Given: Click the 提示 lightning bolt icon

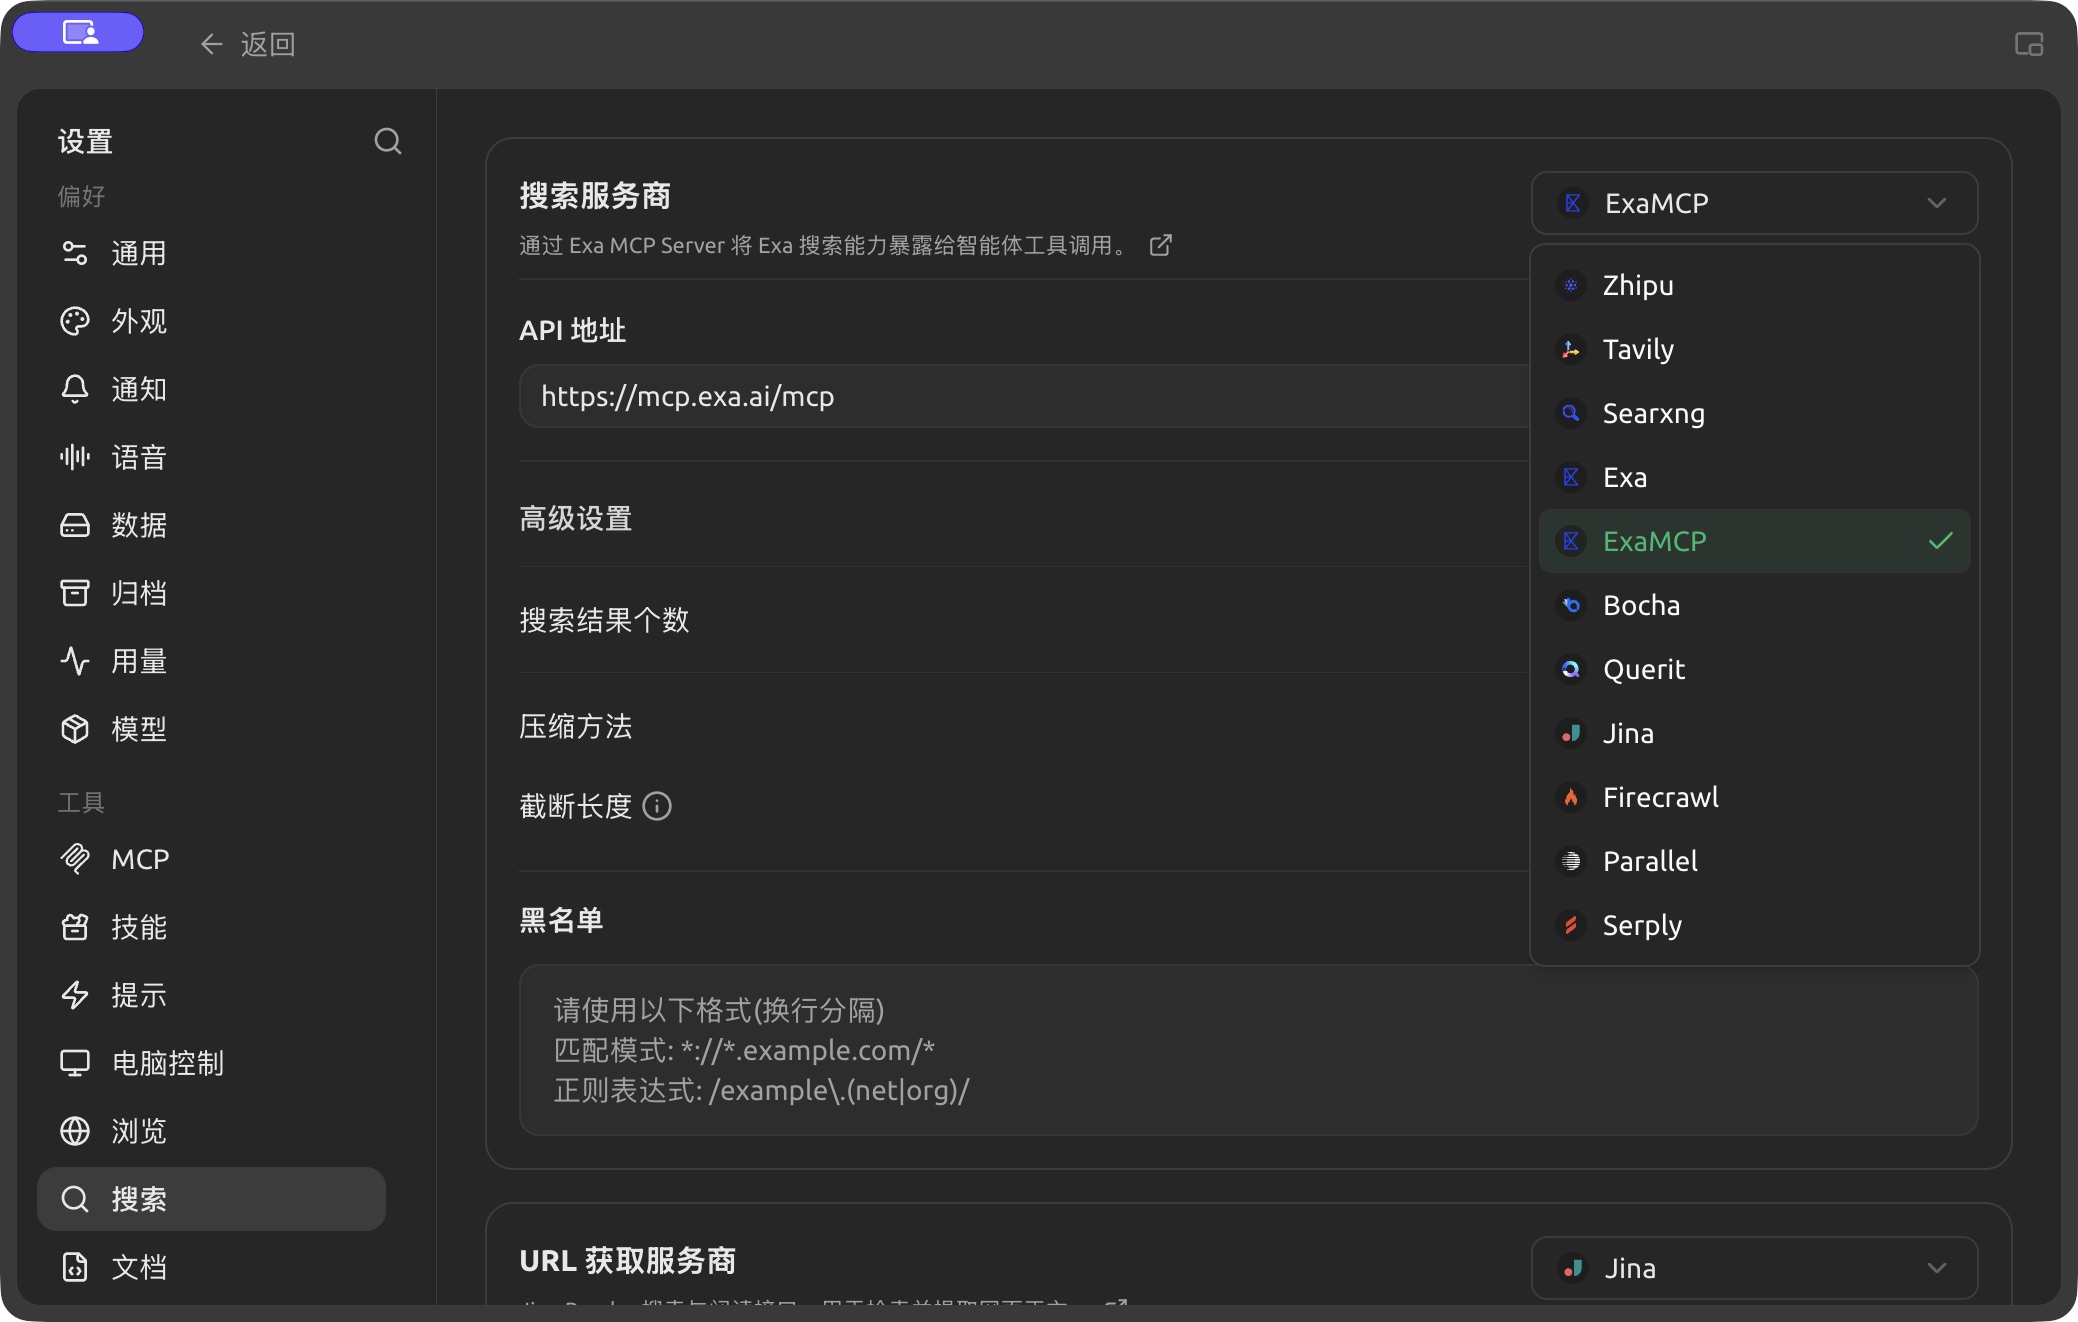Looking at the screenshot, I should (75, 996).
